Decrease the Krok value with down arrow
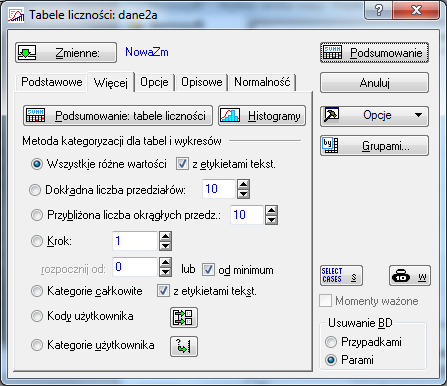The width and height of the screenshot is (447, 386). (166, 246)
